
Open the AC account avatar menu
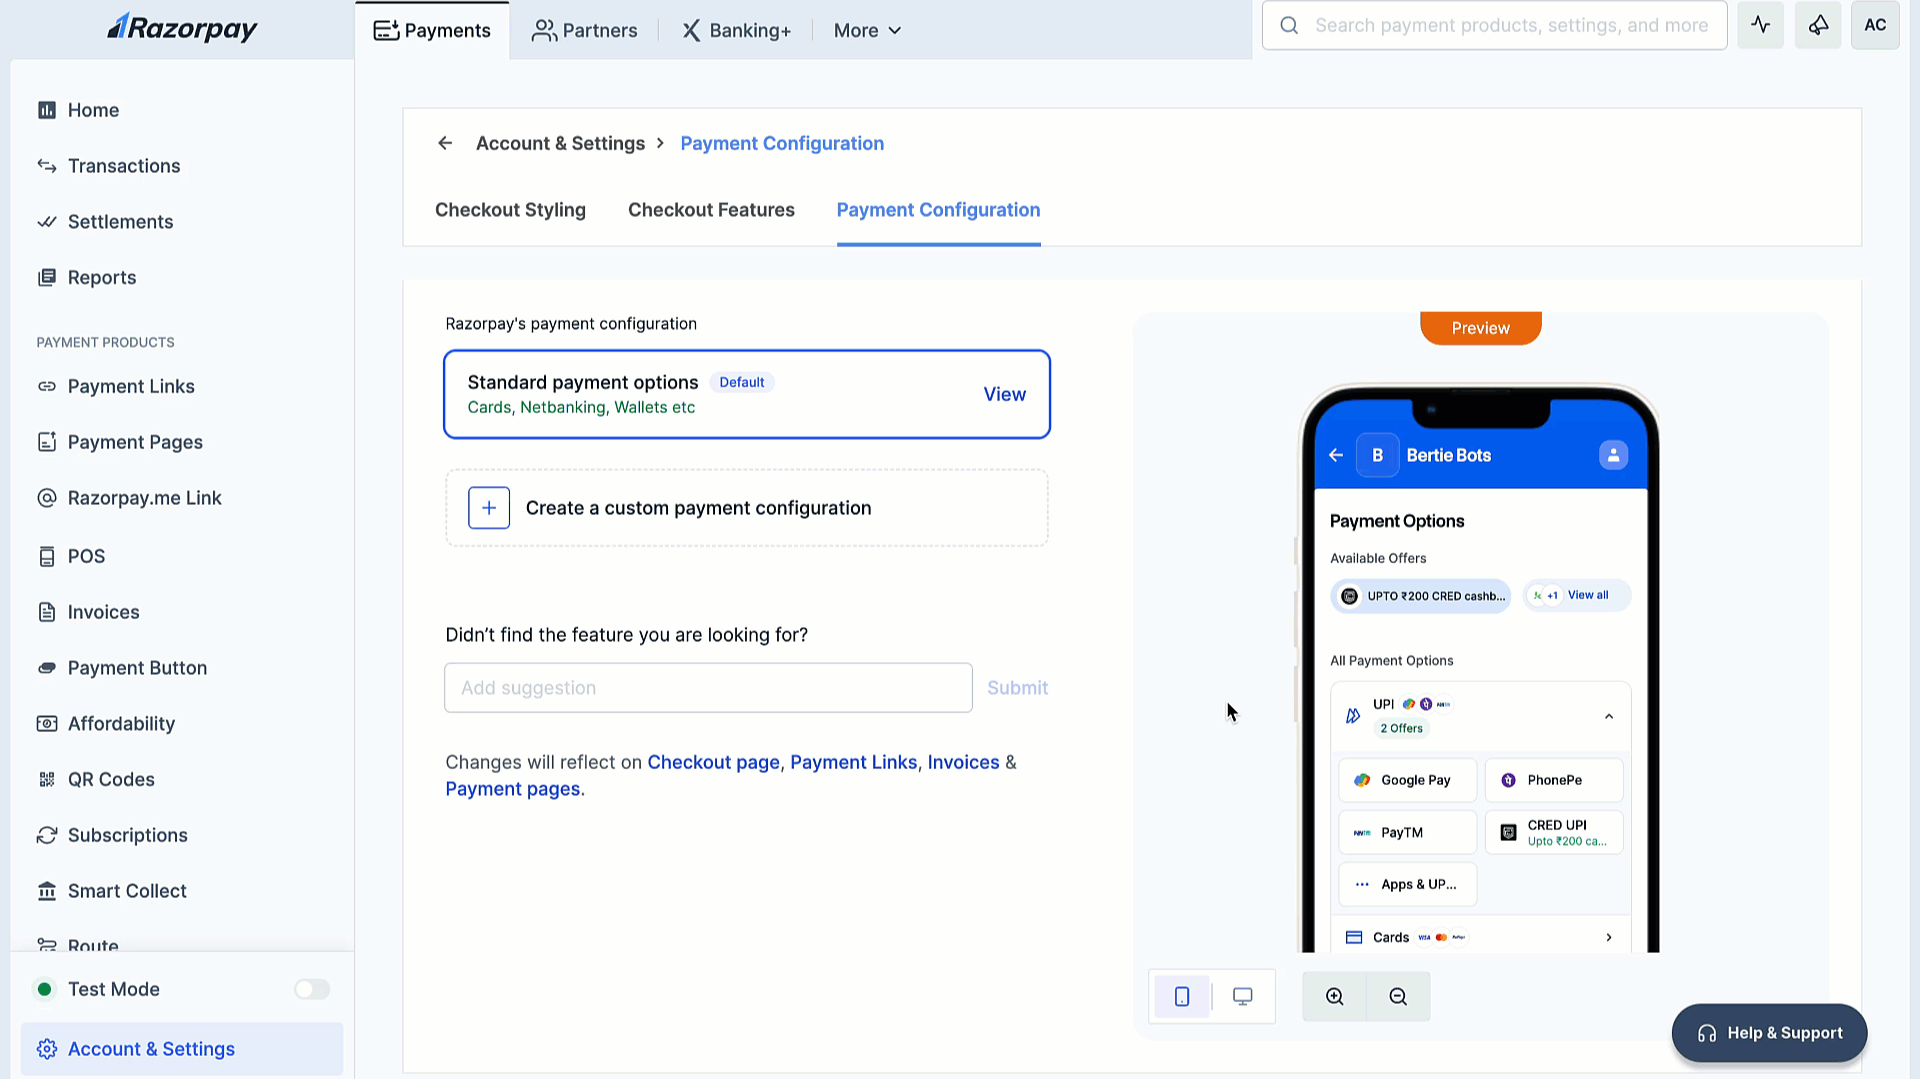pos(1875,25)
